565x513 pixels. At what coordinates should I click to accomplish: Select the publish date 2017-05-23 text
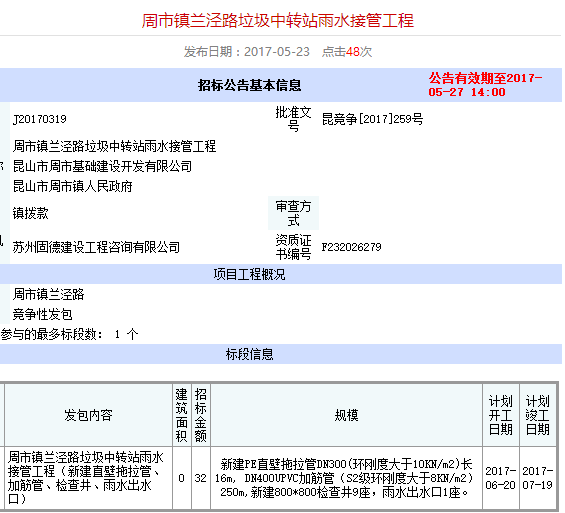coord(277,52)
